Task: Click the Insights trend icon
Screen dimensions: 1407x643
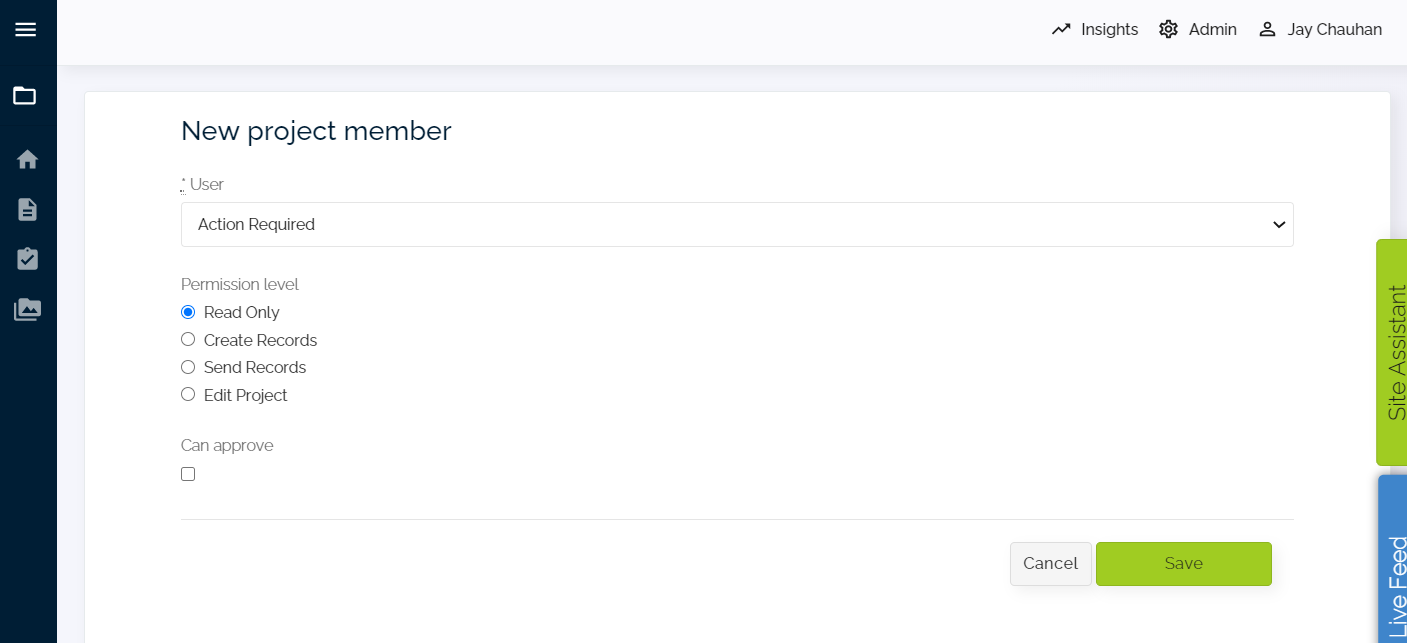Action: (1061, 30)
